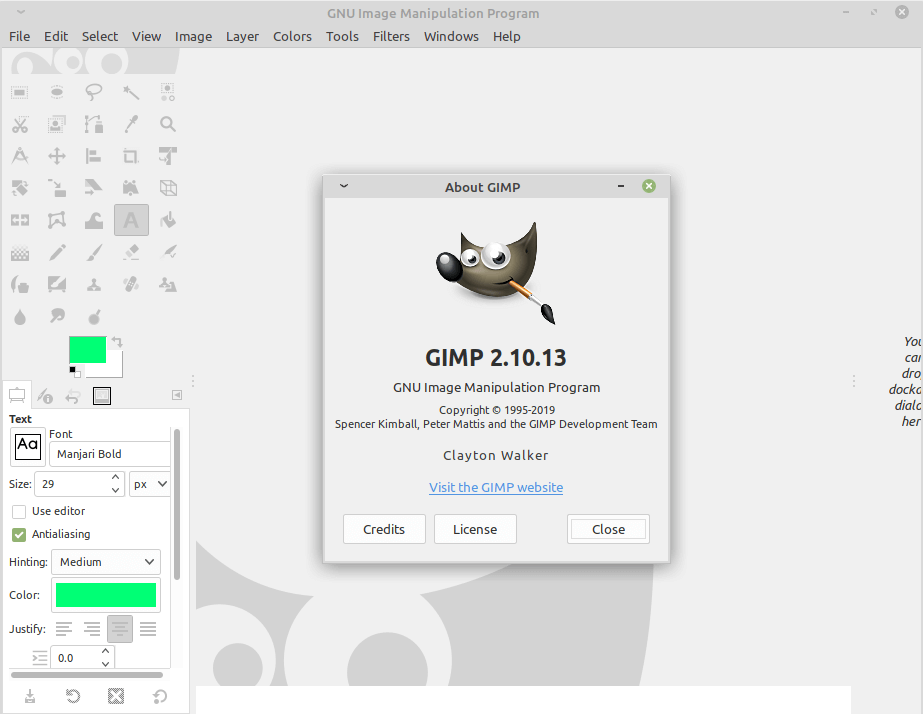Select the Pencil tool
The image size is (923, 714).
pyautogui.click(x=57, y=252)
